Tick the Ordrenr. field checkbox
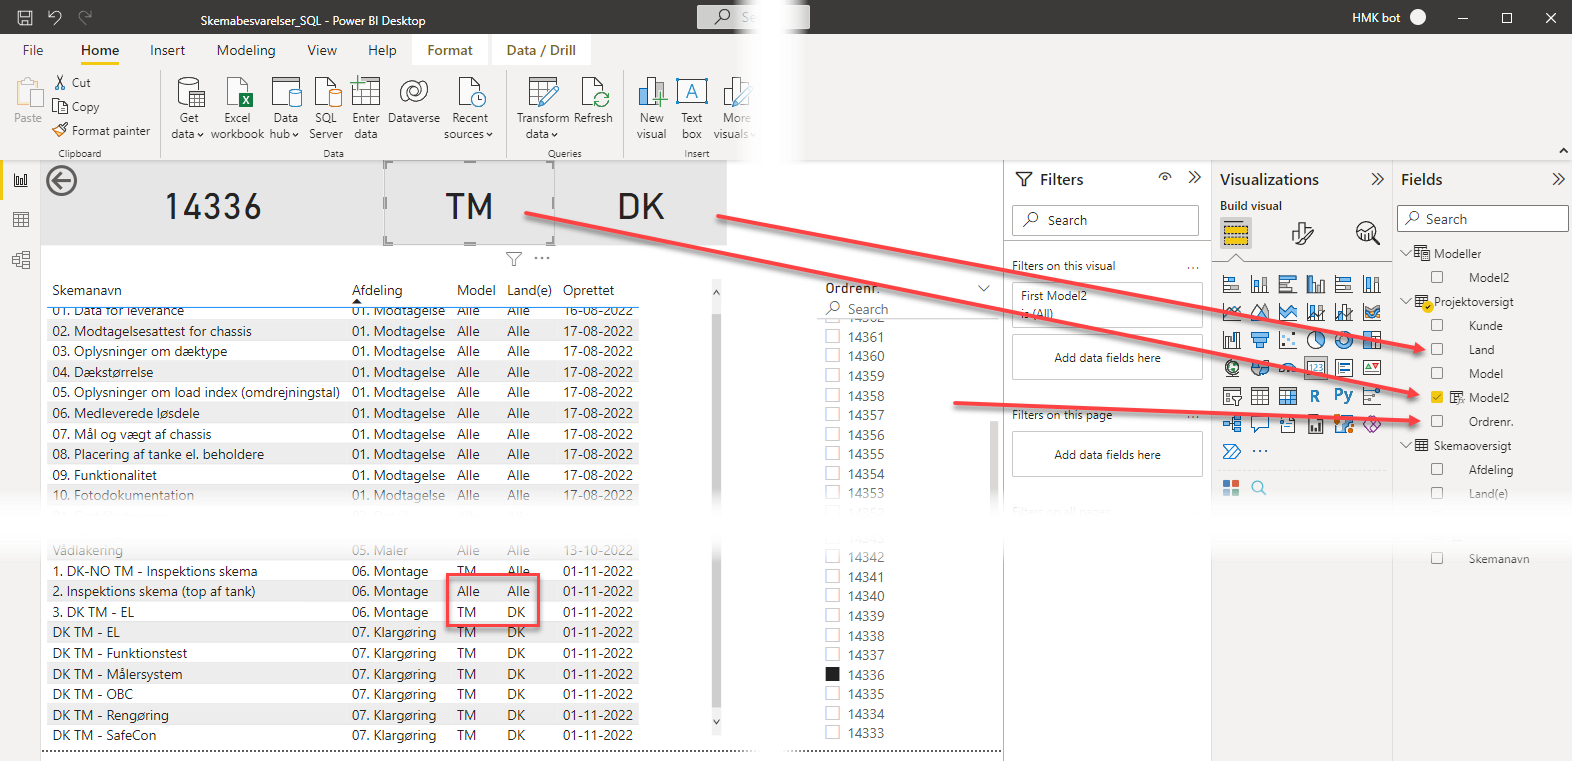Image resolution: width=1572 pixels, height=761 pixels. [1437, 422]
